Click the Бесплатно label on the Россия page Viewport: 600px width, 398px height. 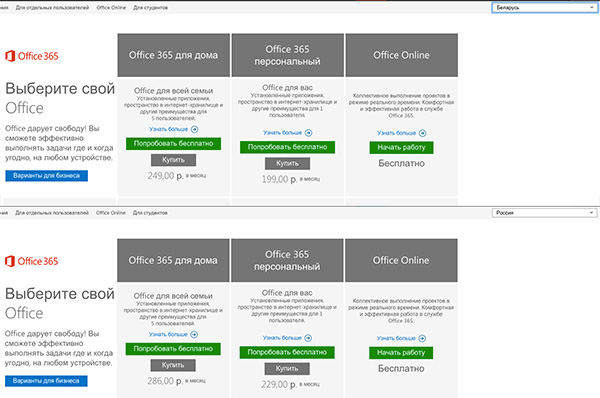[x=401, y=369]
